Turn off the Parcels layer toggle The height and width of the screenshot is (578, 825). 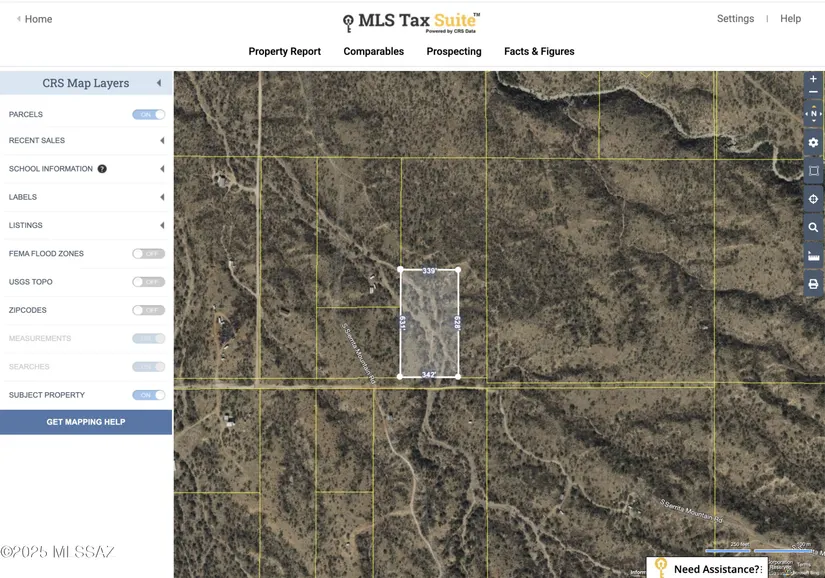click(x=148, y=115)
